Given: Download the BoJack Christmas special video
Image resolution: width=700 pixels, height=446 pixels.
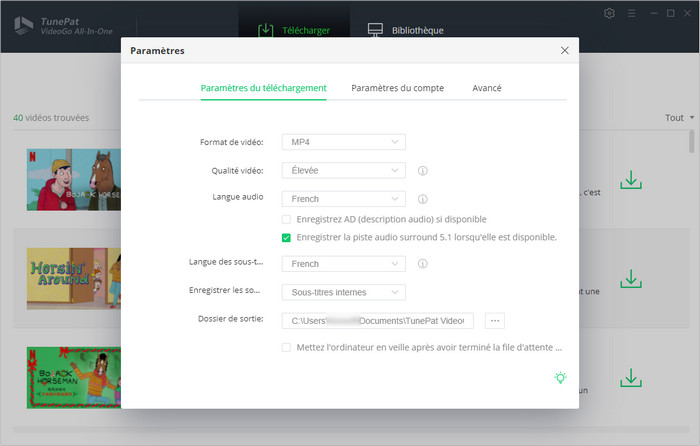Looking at the screenshot, I should point(631,378).
